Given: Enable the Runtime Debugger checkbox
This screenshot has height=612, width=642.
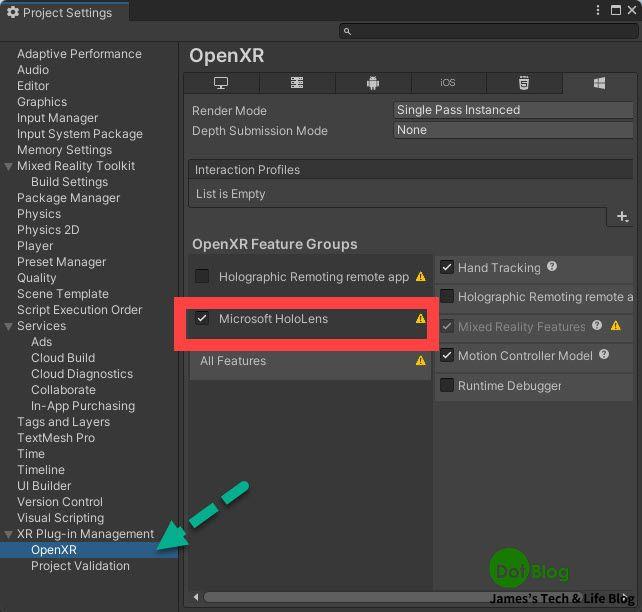Looking at the screenshot, I should [447, 385].
